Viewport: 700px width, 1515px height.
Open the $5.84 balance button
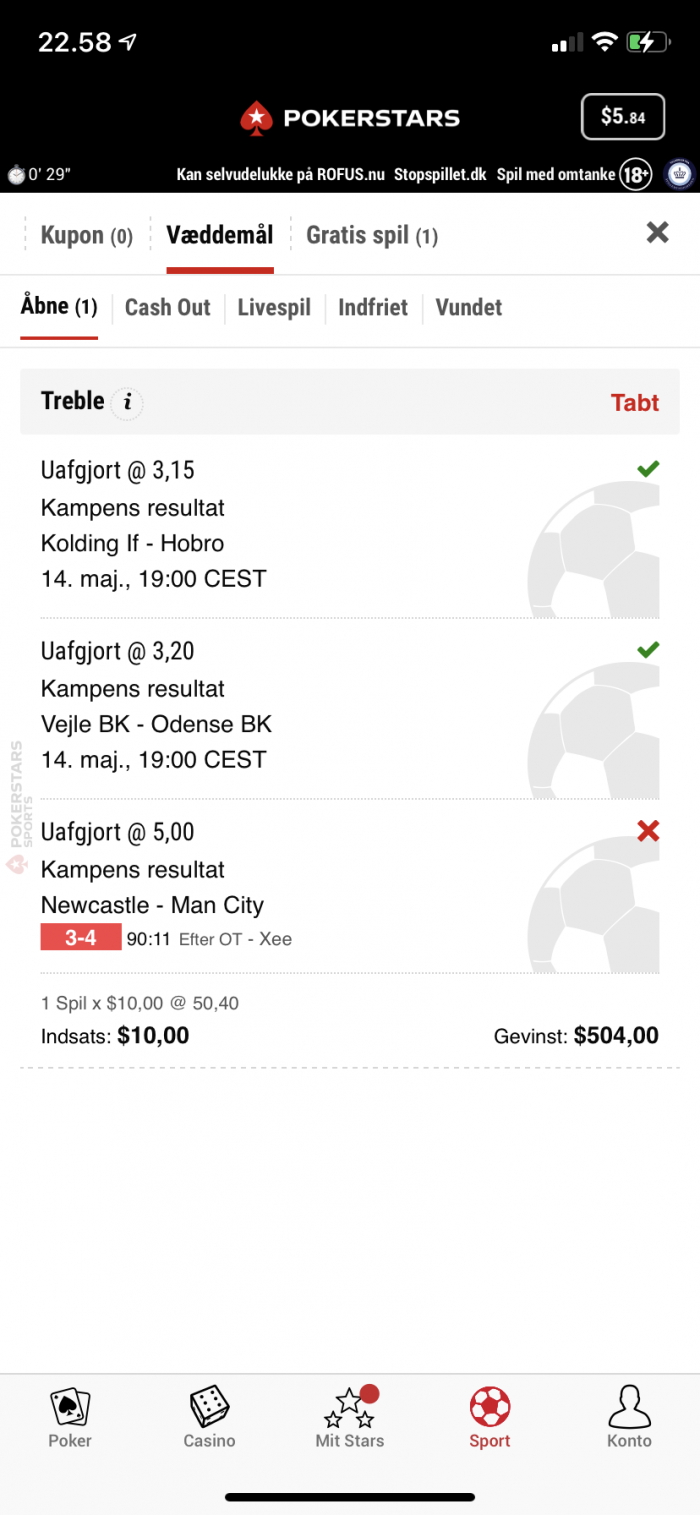click(622, 117)
